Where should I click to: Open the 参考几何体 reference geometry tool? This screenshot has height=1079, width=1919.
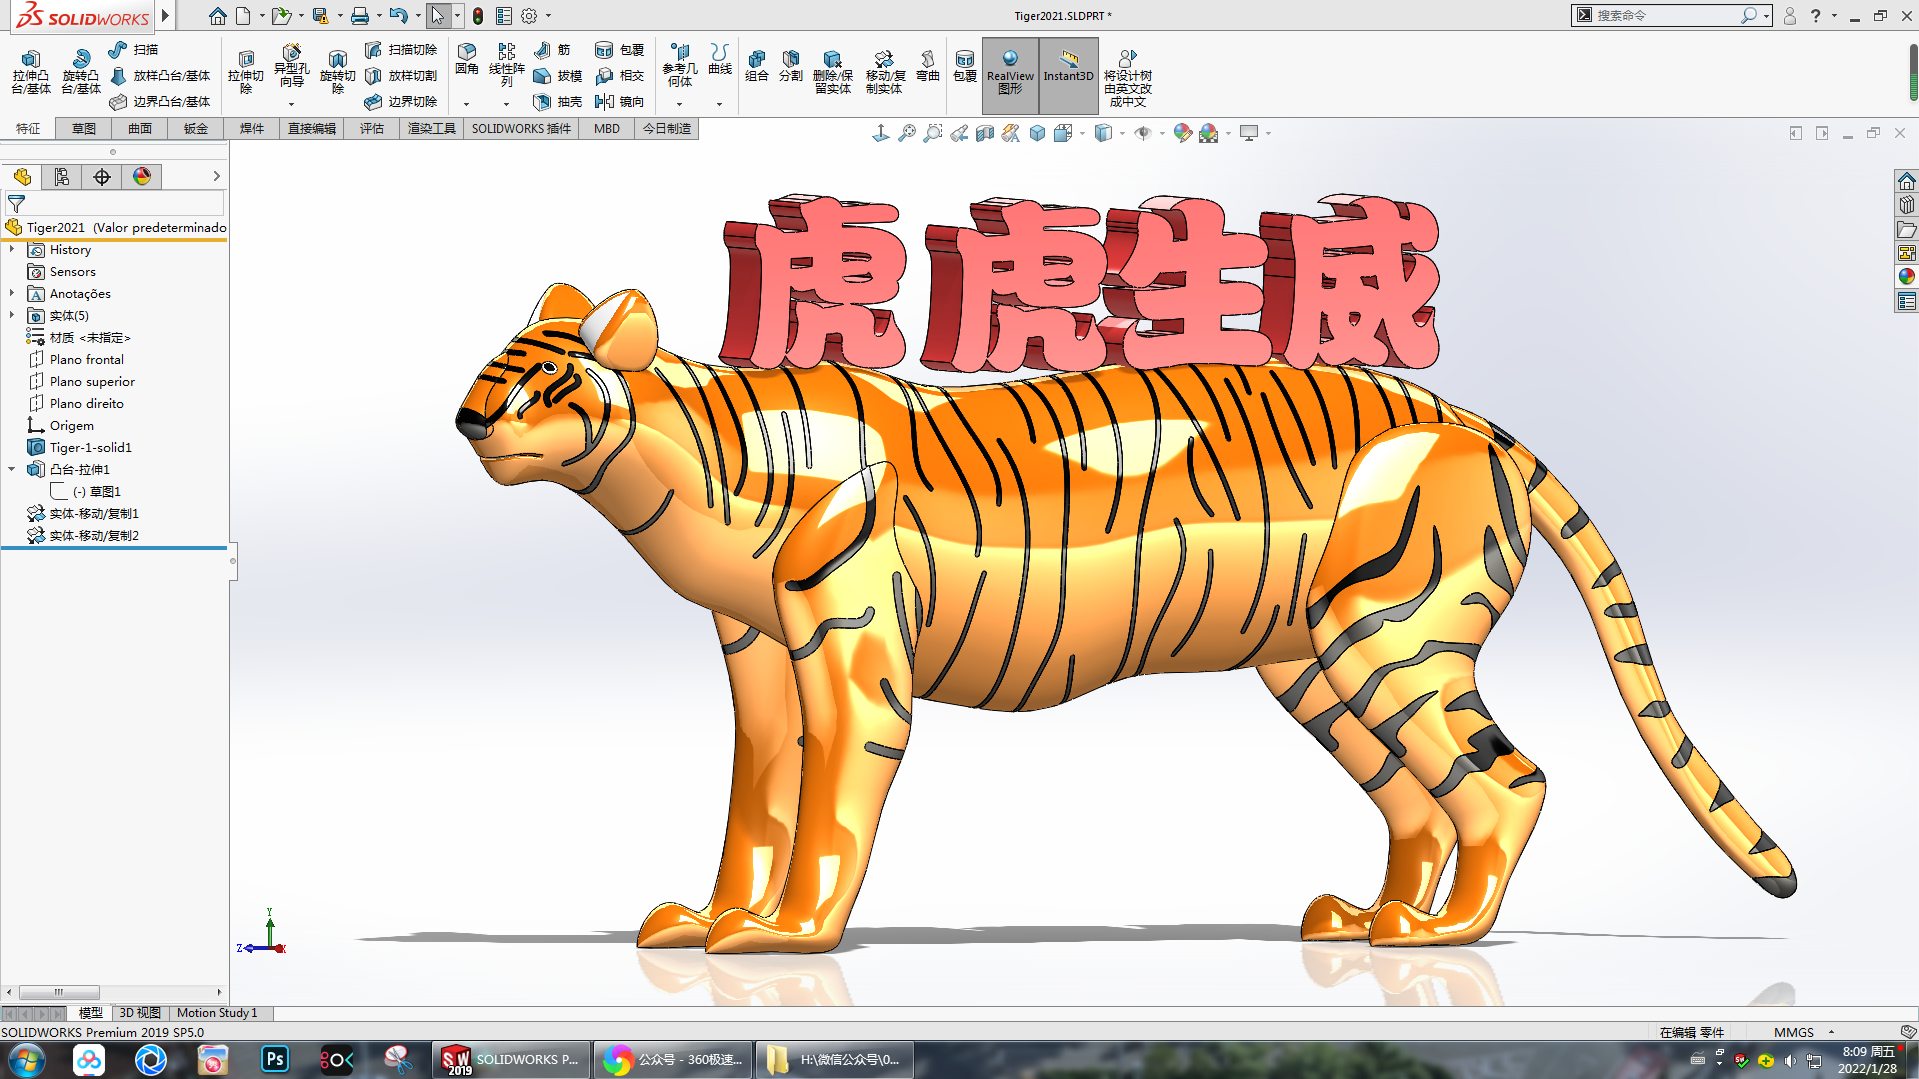tap(680, 65)
